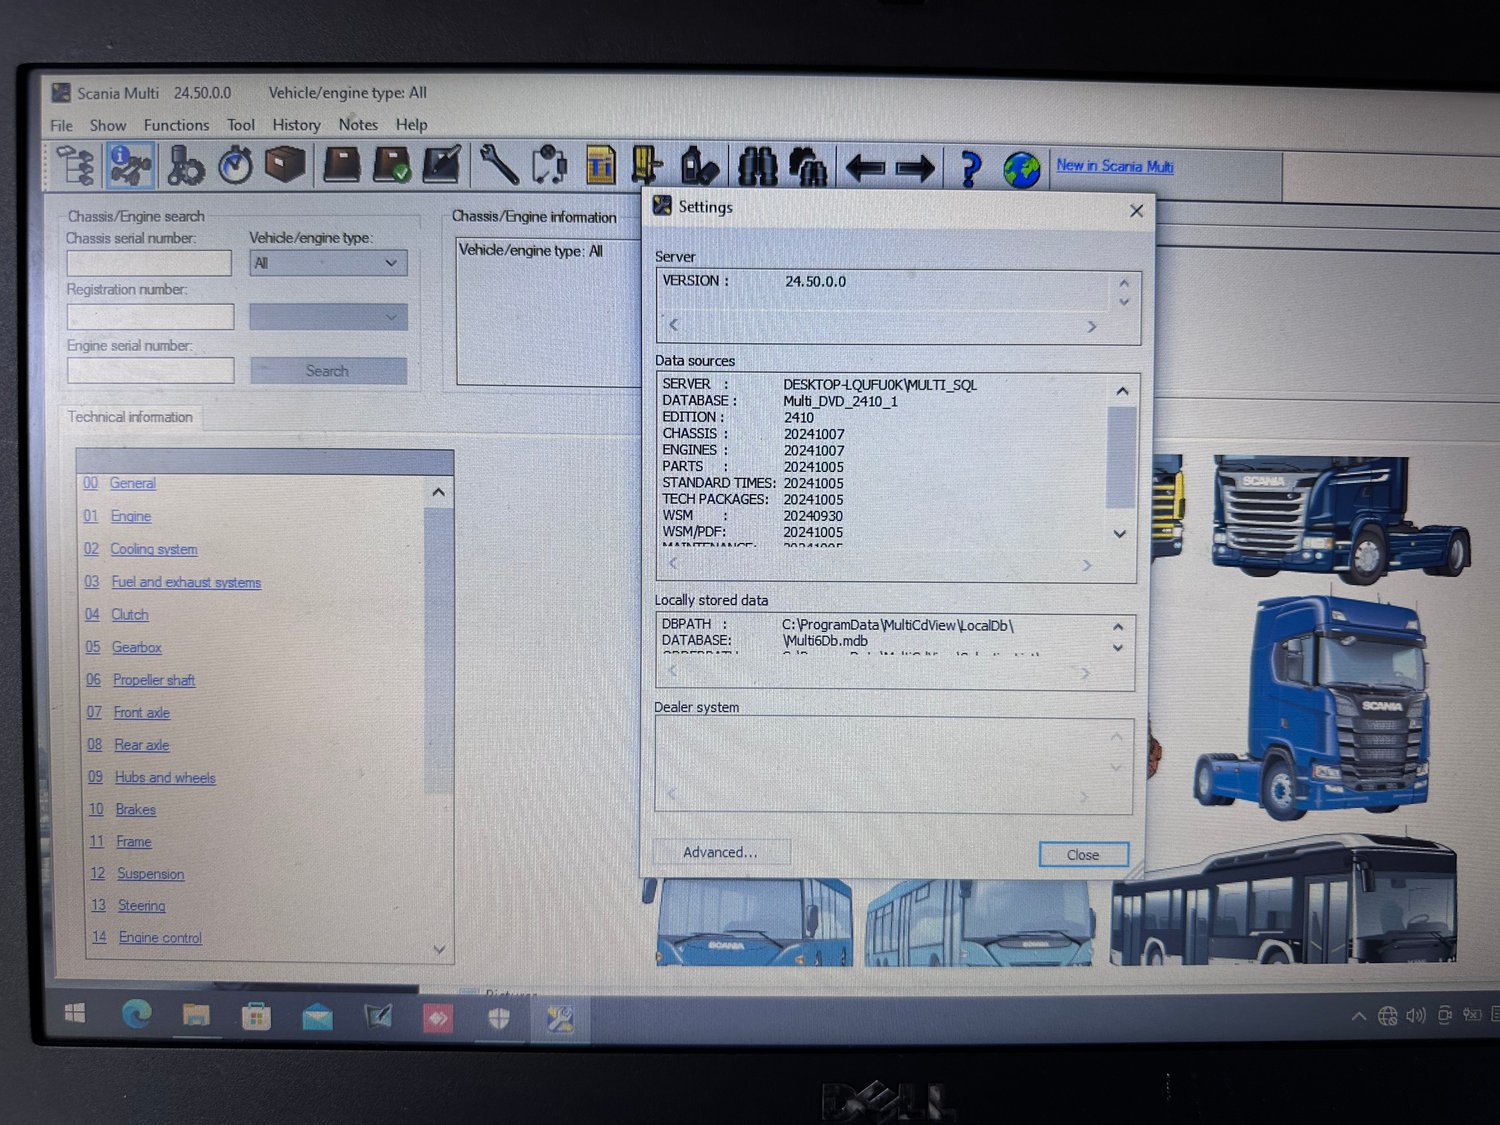The height and width of the screenshot is (1125, 1500).
Task: Open the plain dark book toolbar icon
Action: tap(341, 165)
